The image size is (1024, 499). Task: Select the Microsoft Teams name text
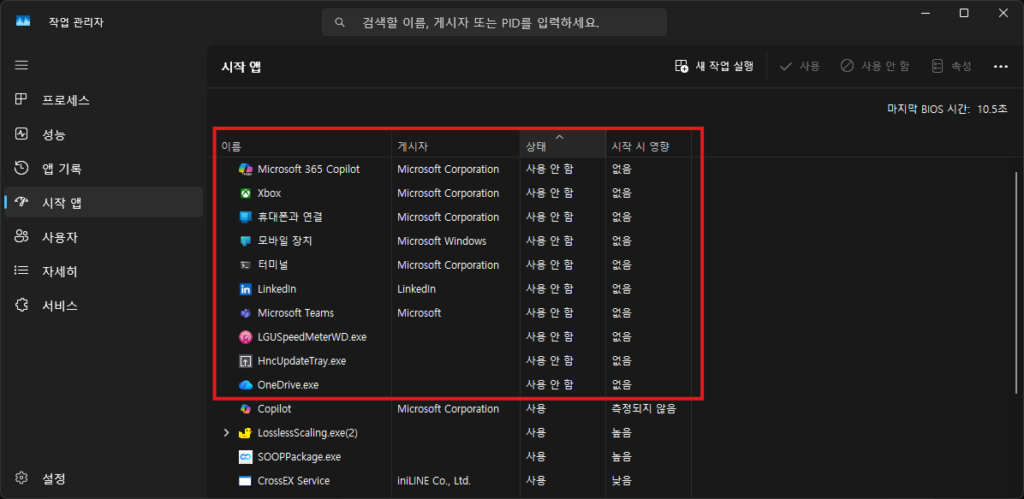click(295, 313)
